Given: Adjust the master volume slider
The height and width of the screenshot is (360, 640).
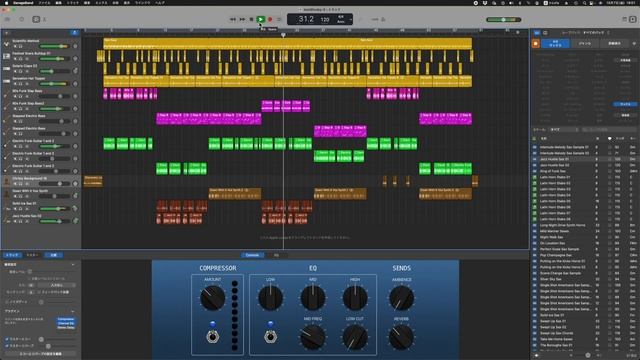Looking at the screenshot, I should pos(504,19).
